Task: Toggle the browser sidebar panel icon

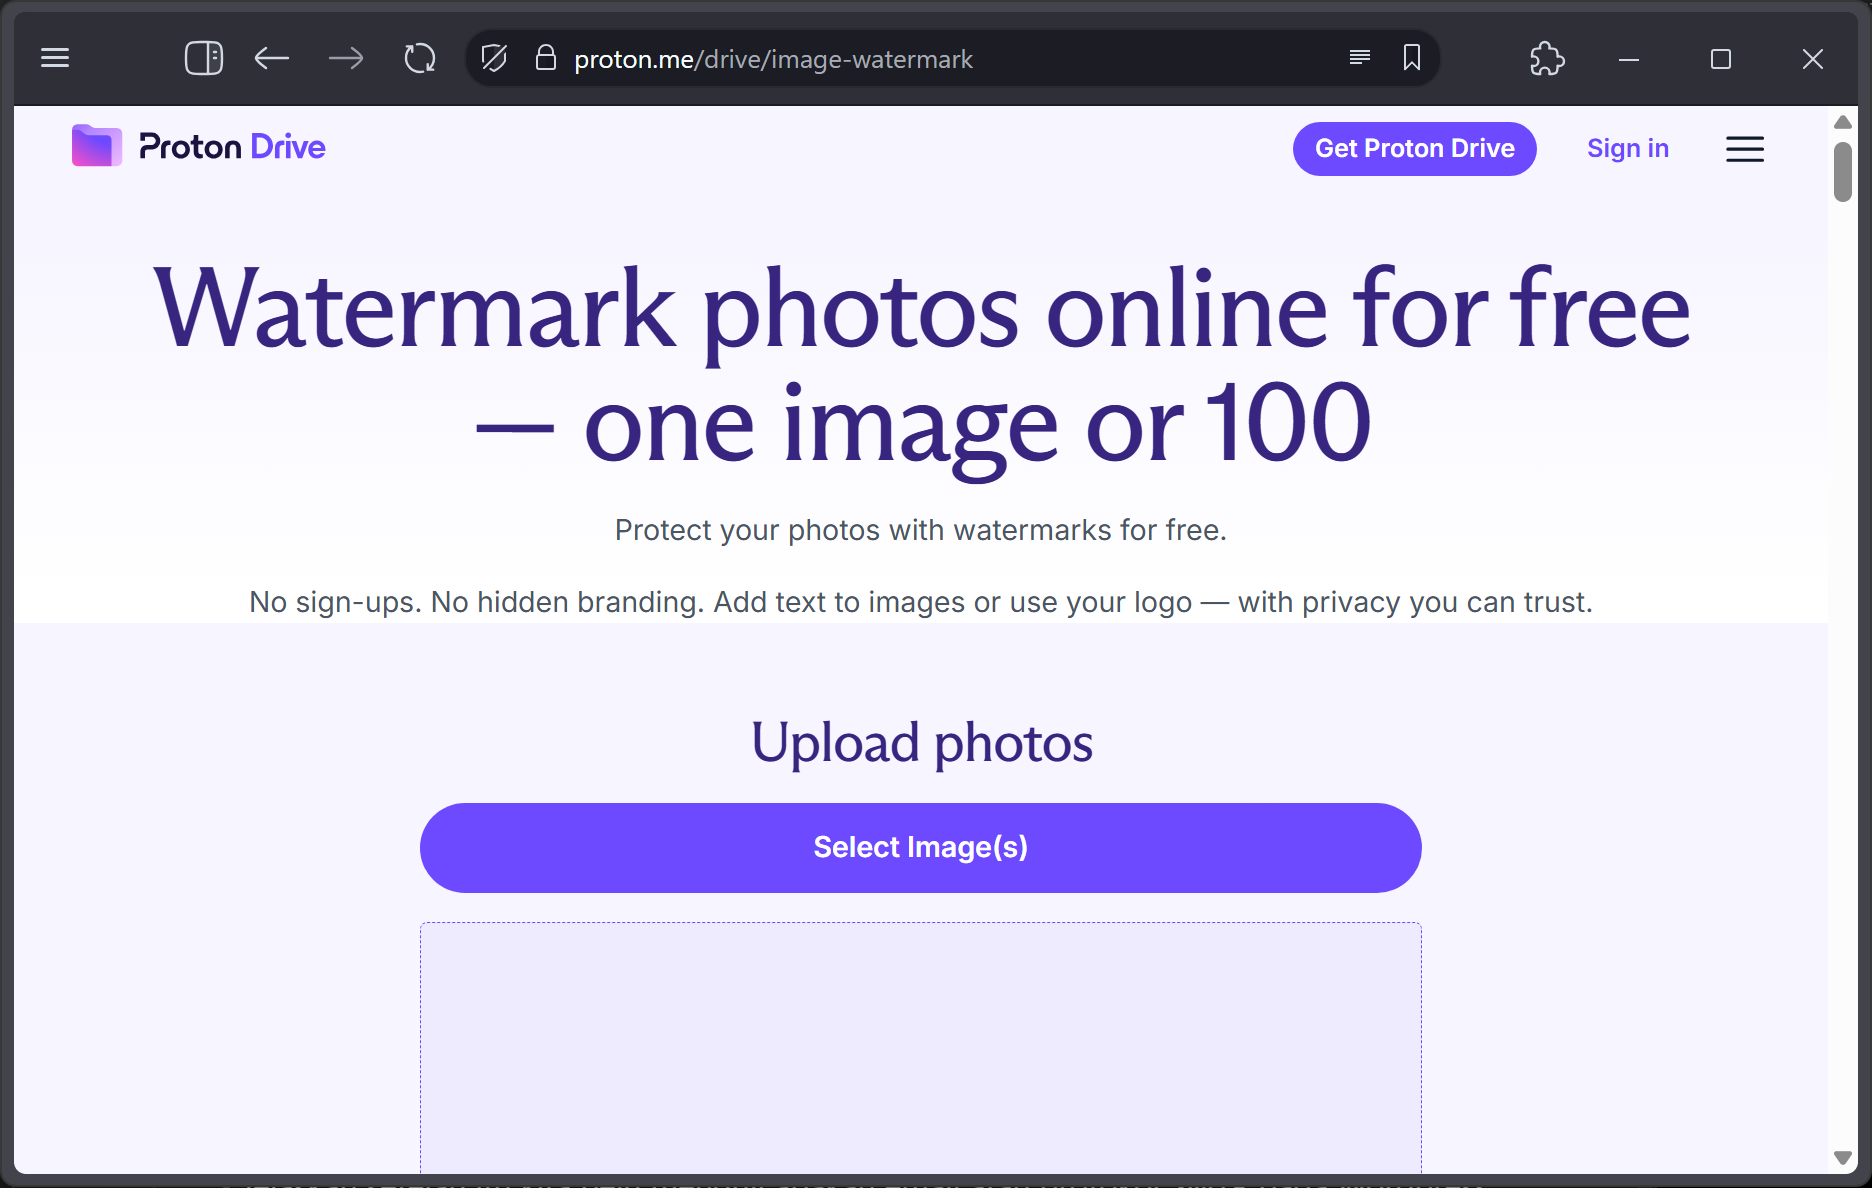Action: click(x=203, y=58)
